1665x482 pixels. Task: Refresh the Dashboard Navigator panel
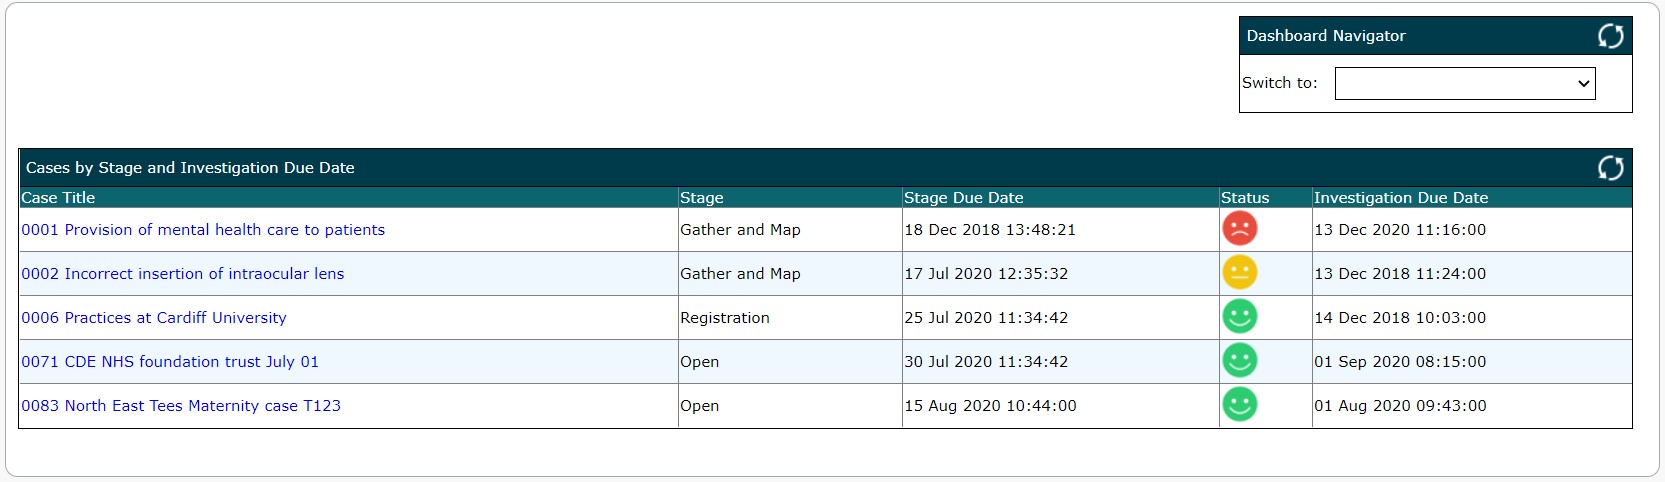(x=1610, y=36)
